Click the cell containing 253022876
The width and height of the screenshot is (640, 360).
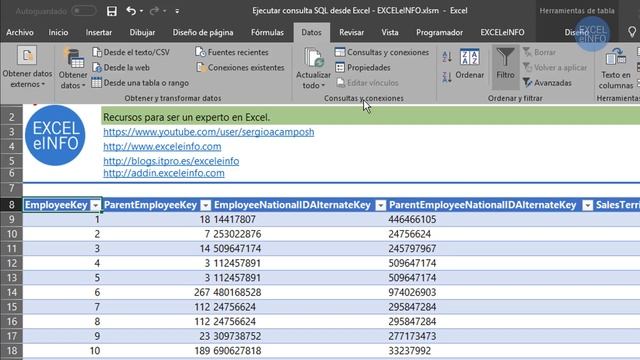click(299, 234)
